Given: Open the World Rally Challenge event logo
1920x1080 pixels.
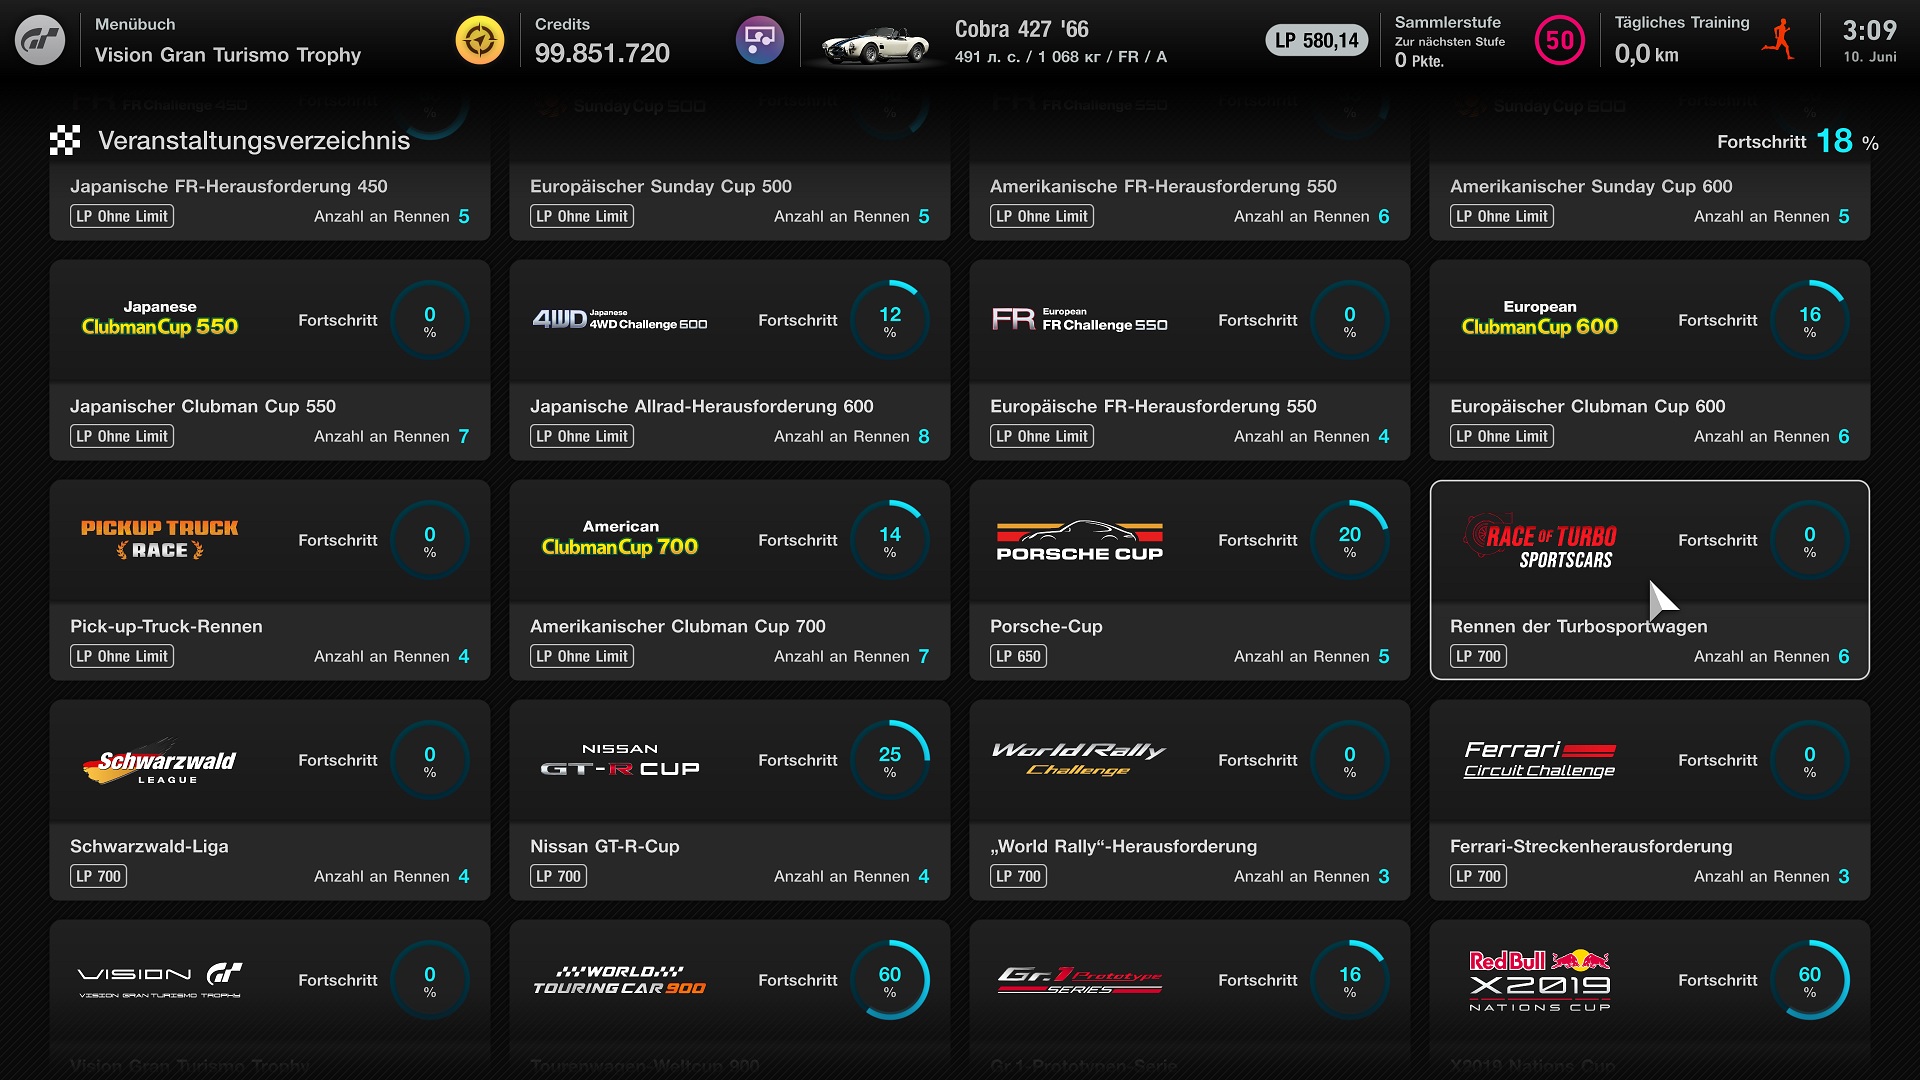Looking at the screenshot, I should pyautogui.click(x=1079, y=760).
